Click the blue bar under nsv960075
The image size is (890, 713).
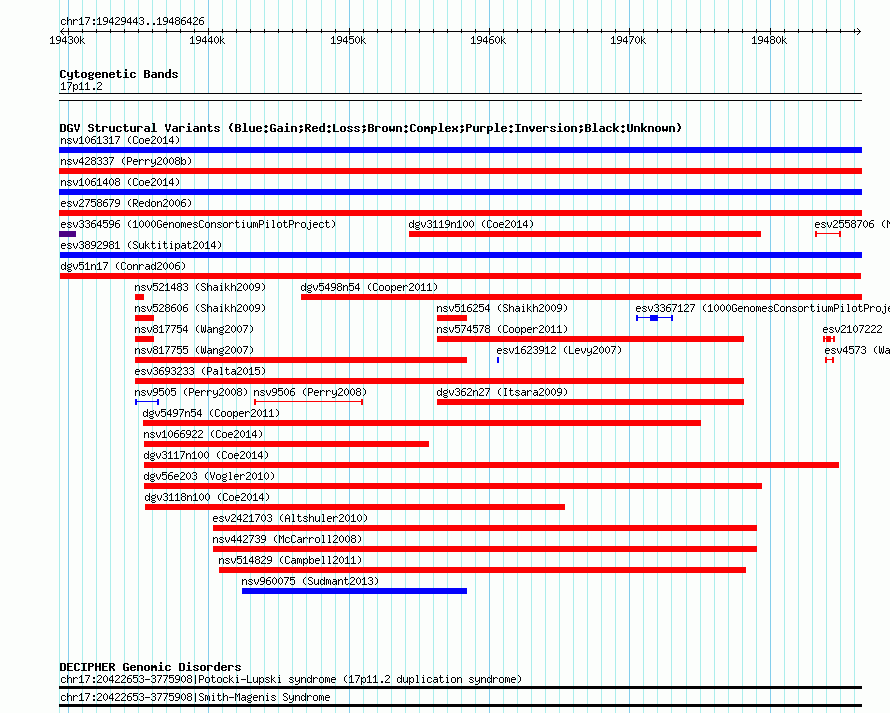coord(354,591)
